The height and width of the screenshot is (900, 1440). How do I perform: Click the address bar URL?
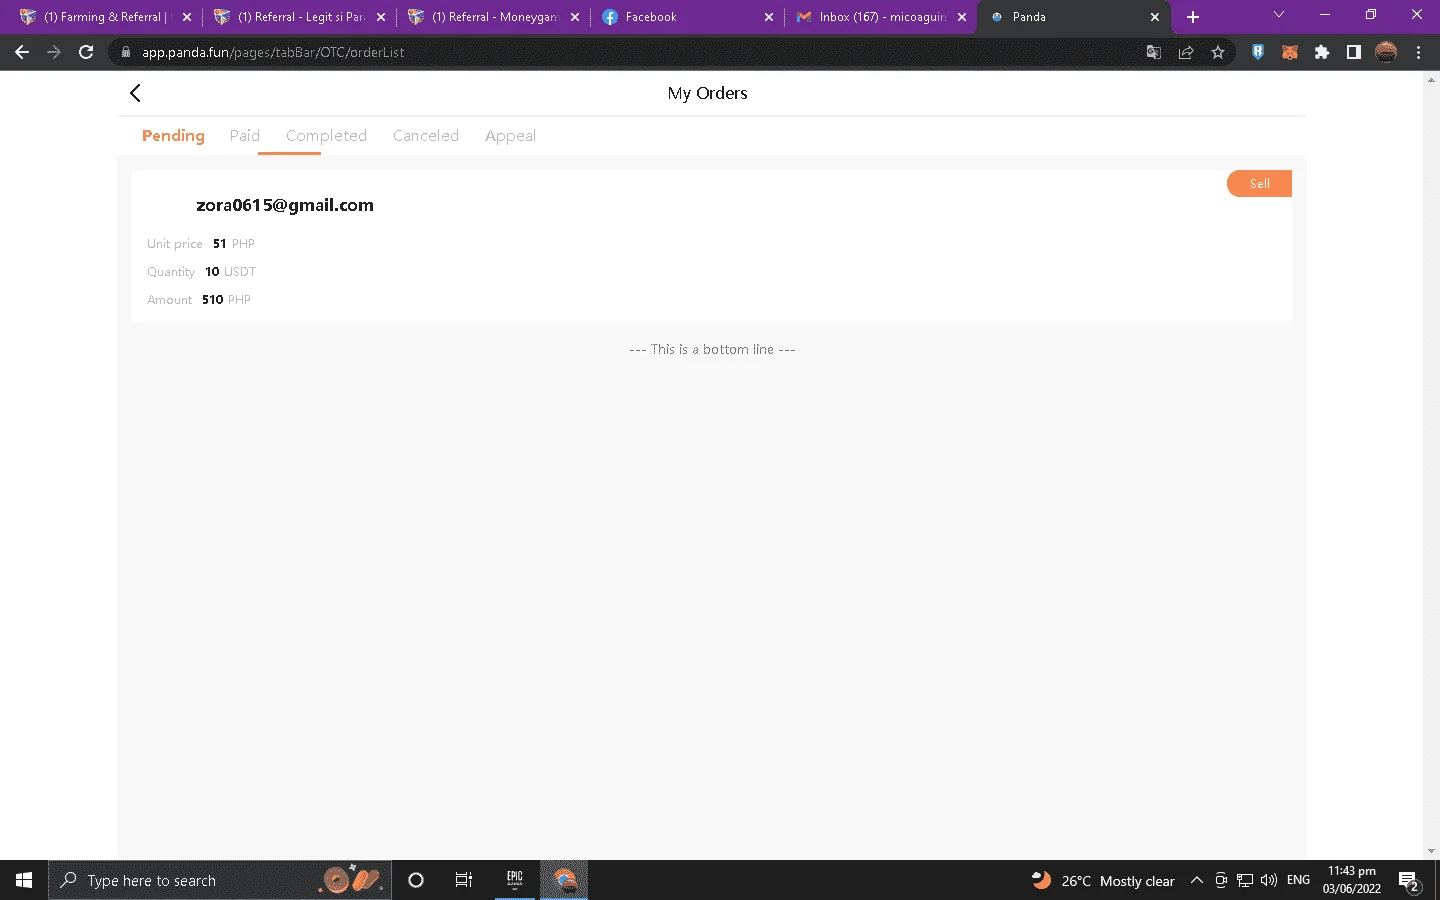(273, 52)
